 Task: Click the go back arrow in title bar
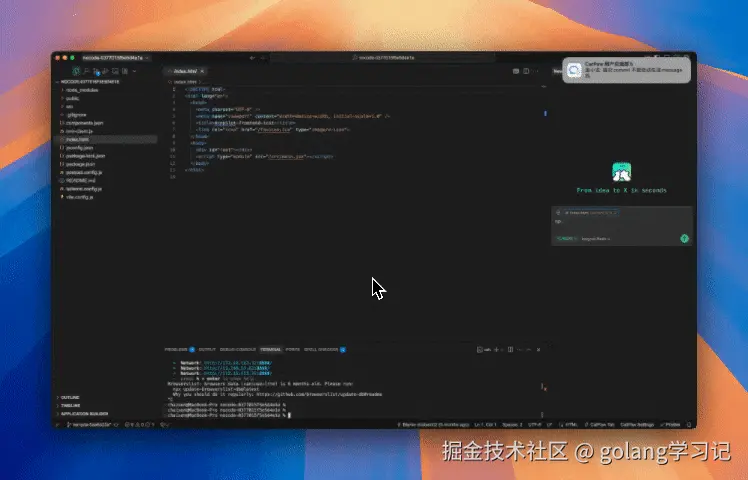[x=252, y=58]
